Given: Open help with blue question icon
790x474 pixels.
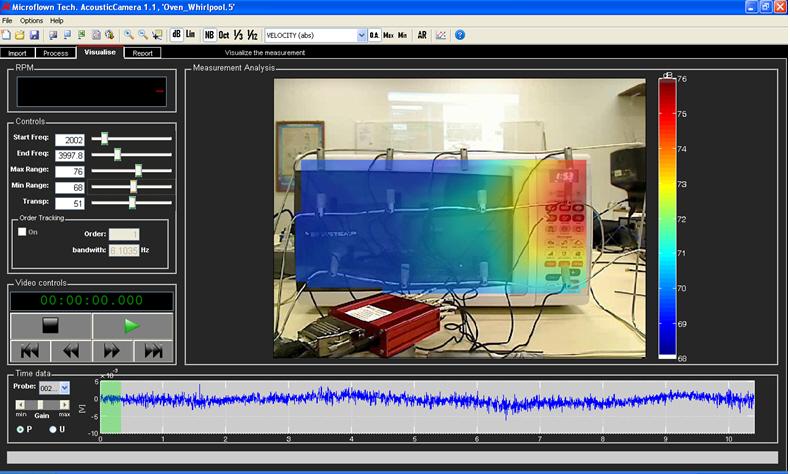Looking at the screenshot, I should pyautogui.click(x=460, y=35).
